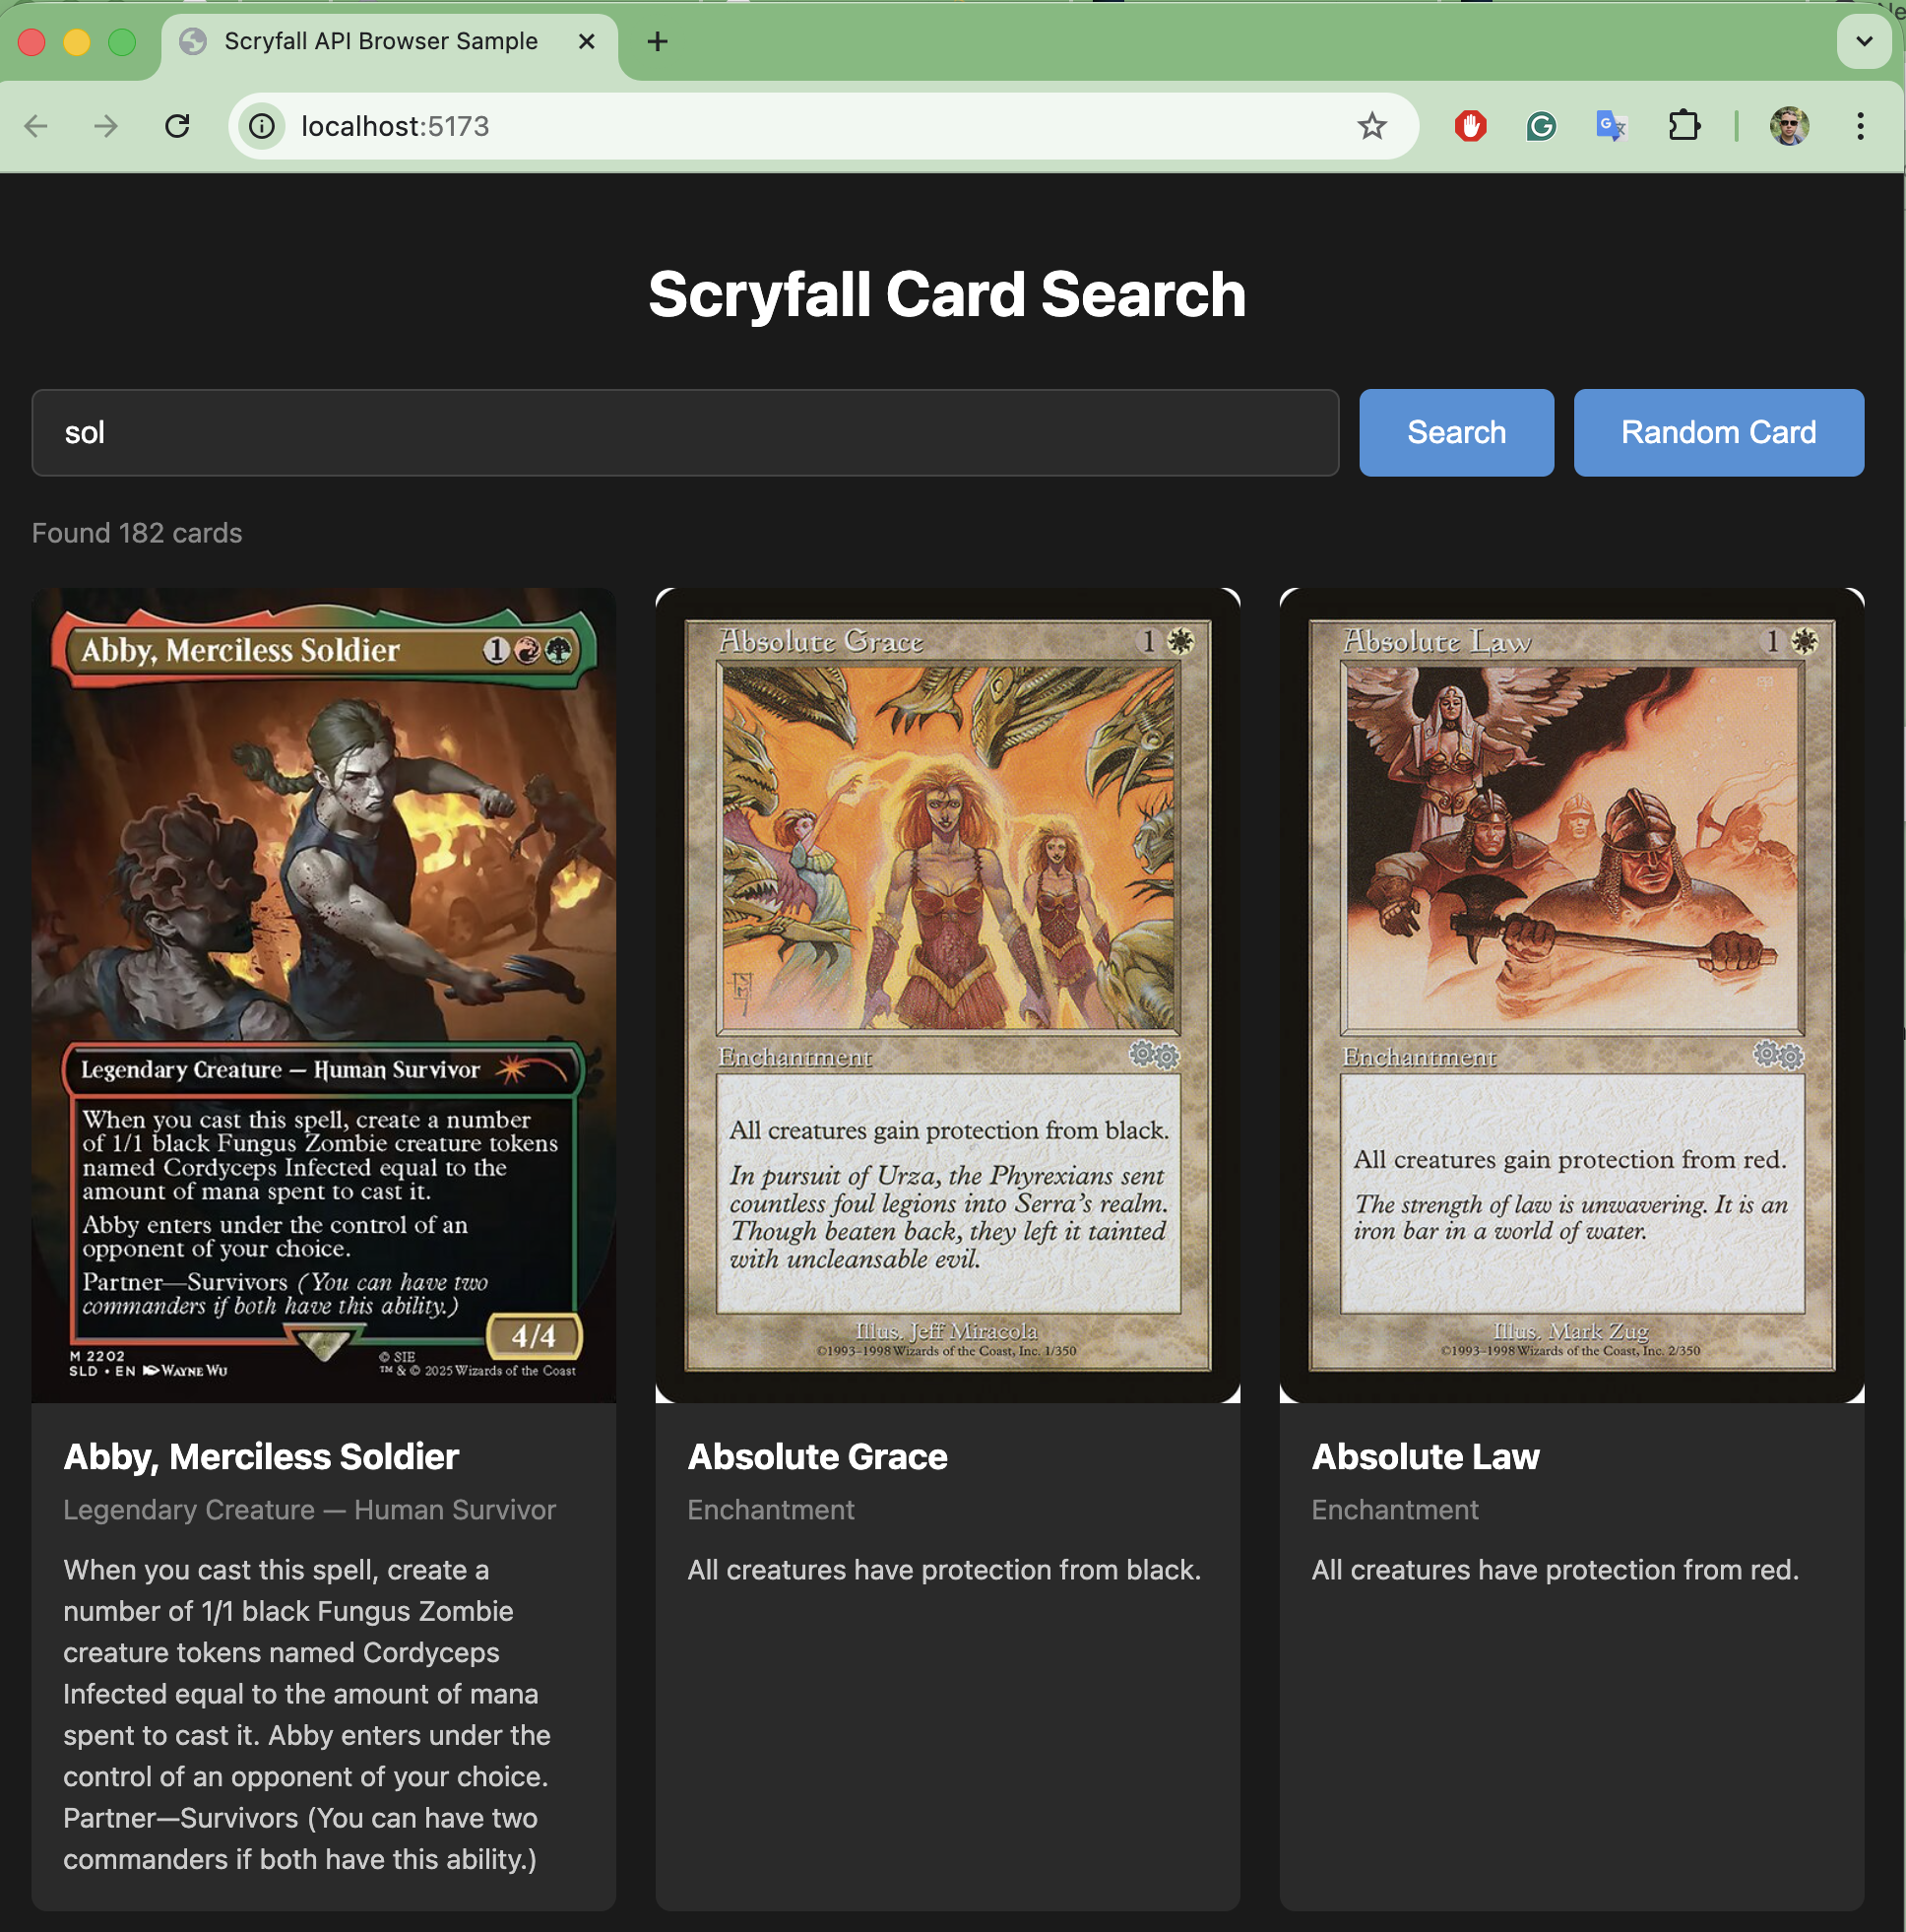This screenshot has height=1932, width=1906.
Task: Click the content blocker hand icon
Action: point(1469,125)
